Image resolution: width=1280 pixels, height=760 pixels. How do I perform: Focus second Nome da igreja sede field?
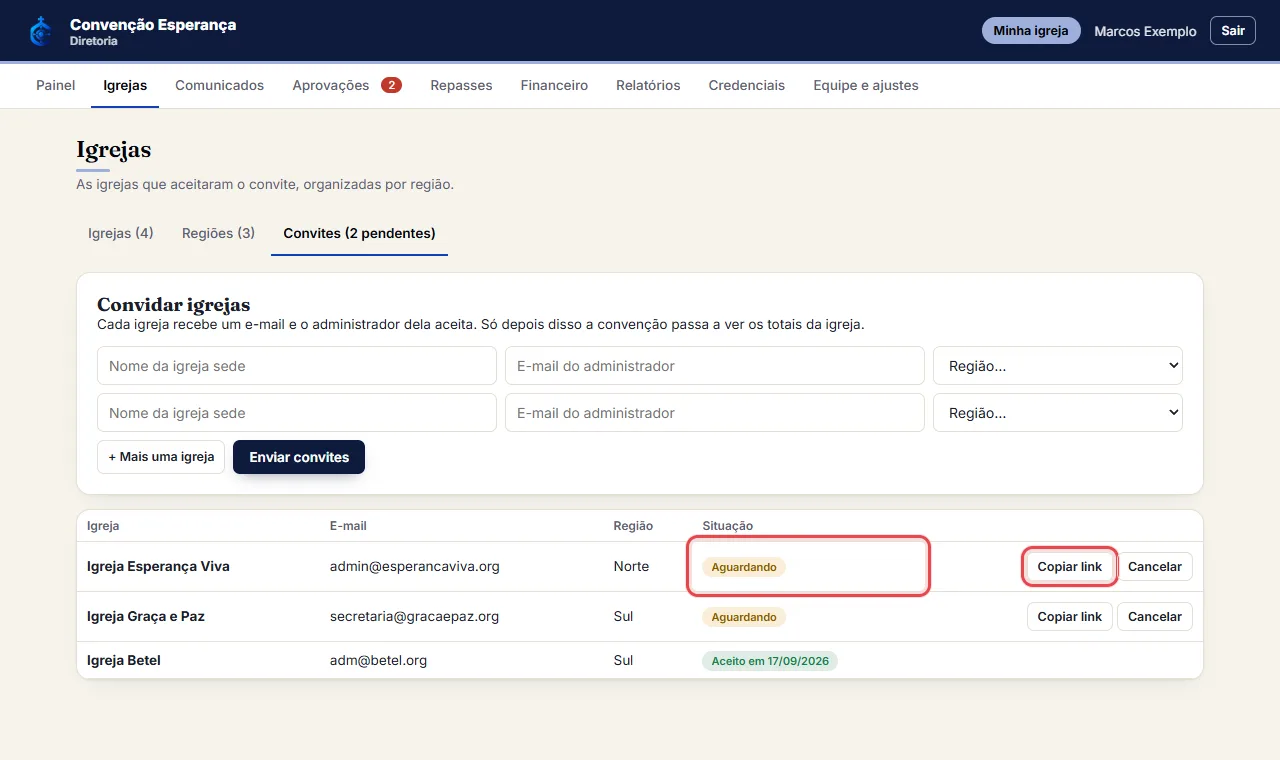pyautogui.click(x=297, y=413)
